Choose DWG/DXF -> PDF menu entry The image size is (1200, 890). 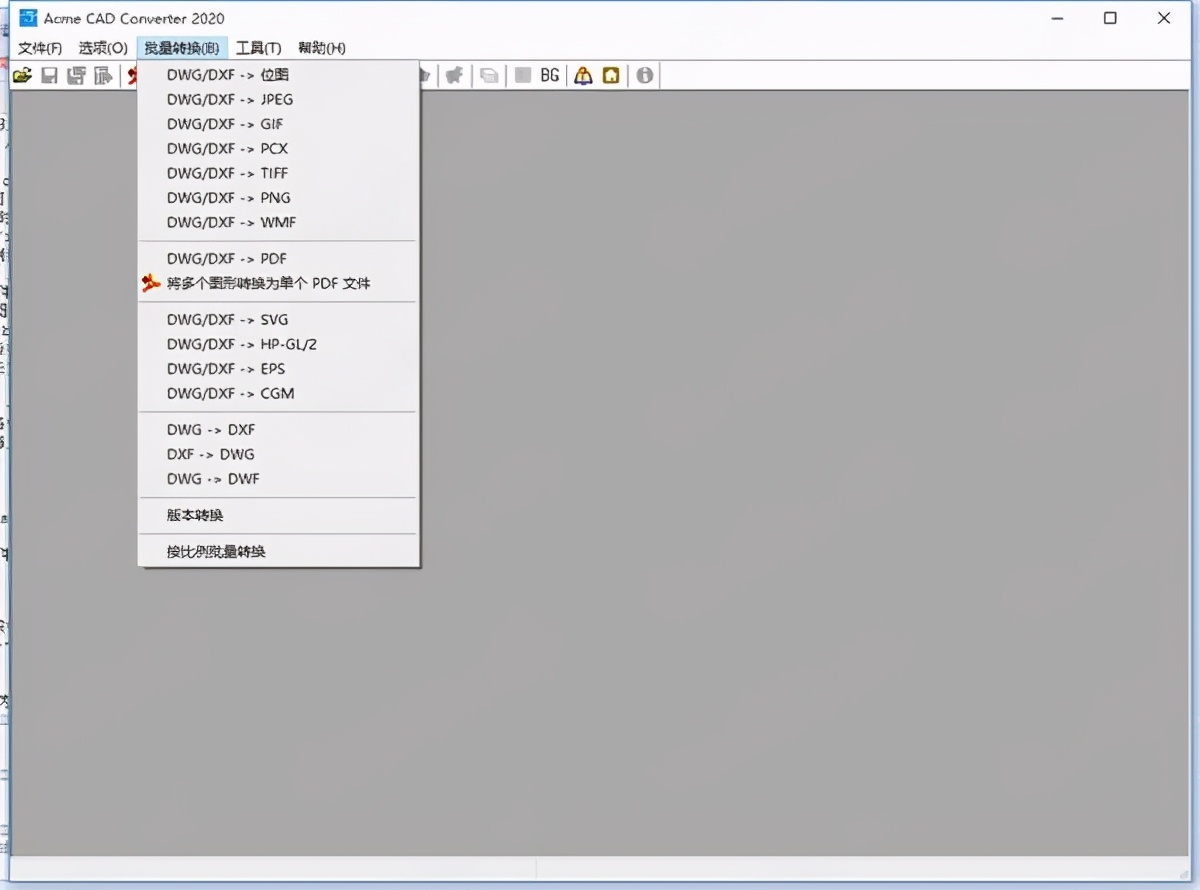click(x=227, y=259)
